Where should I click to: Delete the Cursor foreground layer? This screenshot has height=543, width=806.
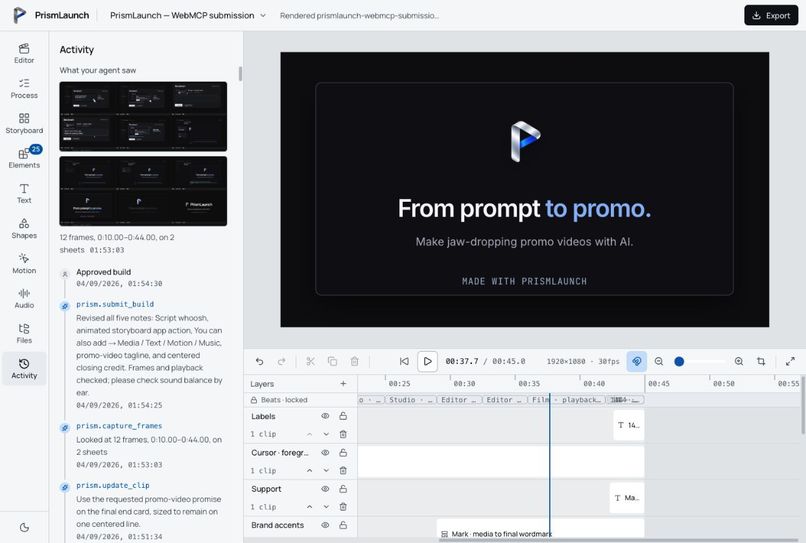[x=343, y=470]
